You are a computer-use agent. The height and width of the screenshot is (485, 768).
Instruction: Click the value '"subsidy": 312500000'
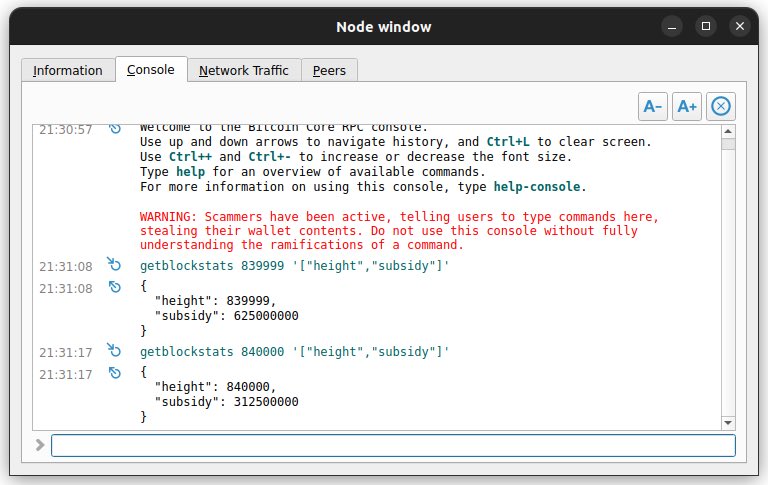pos(226,402)
